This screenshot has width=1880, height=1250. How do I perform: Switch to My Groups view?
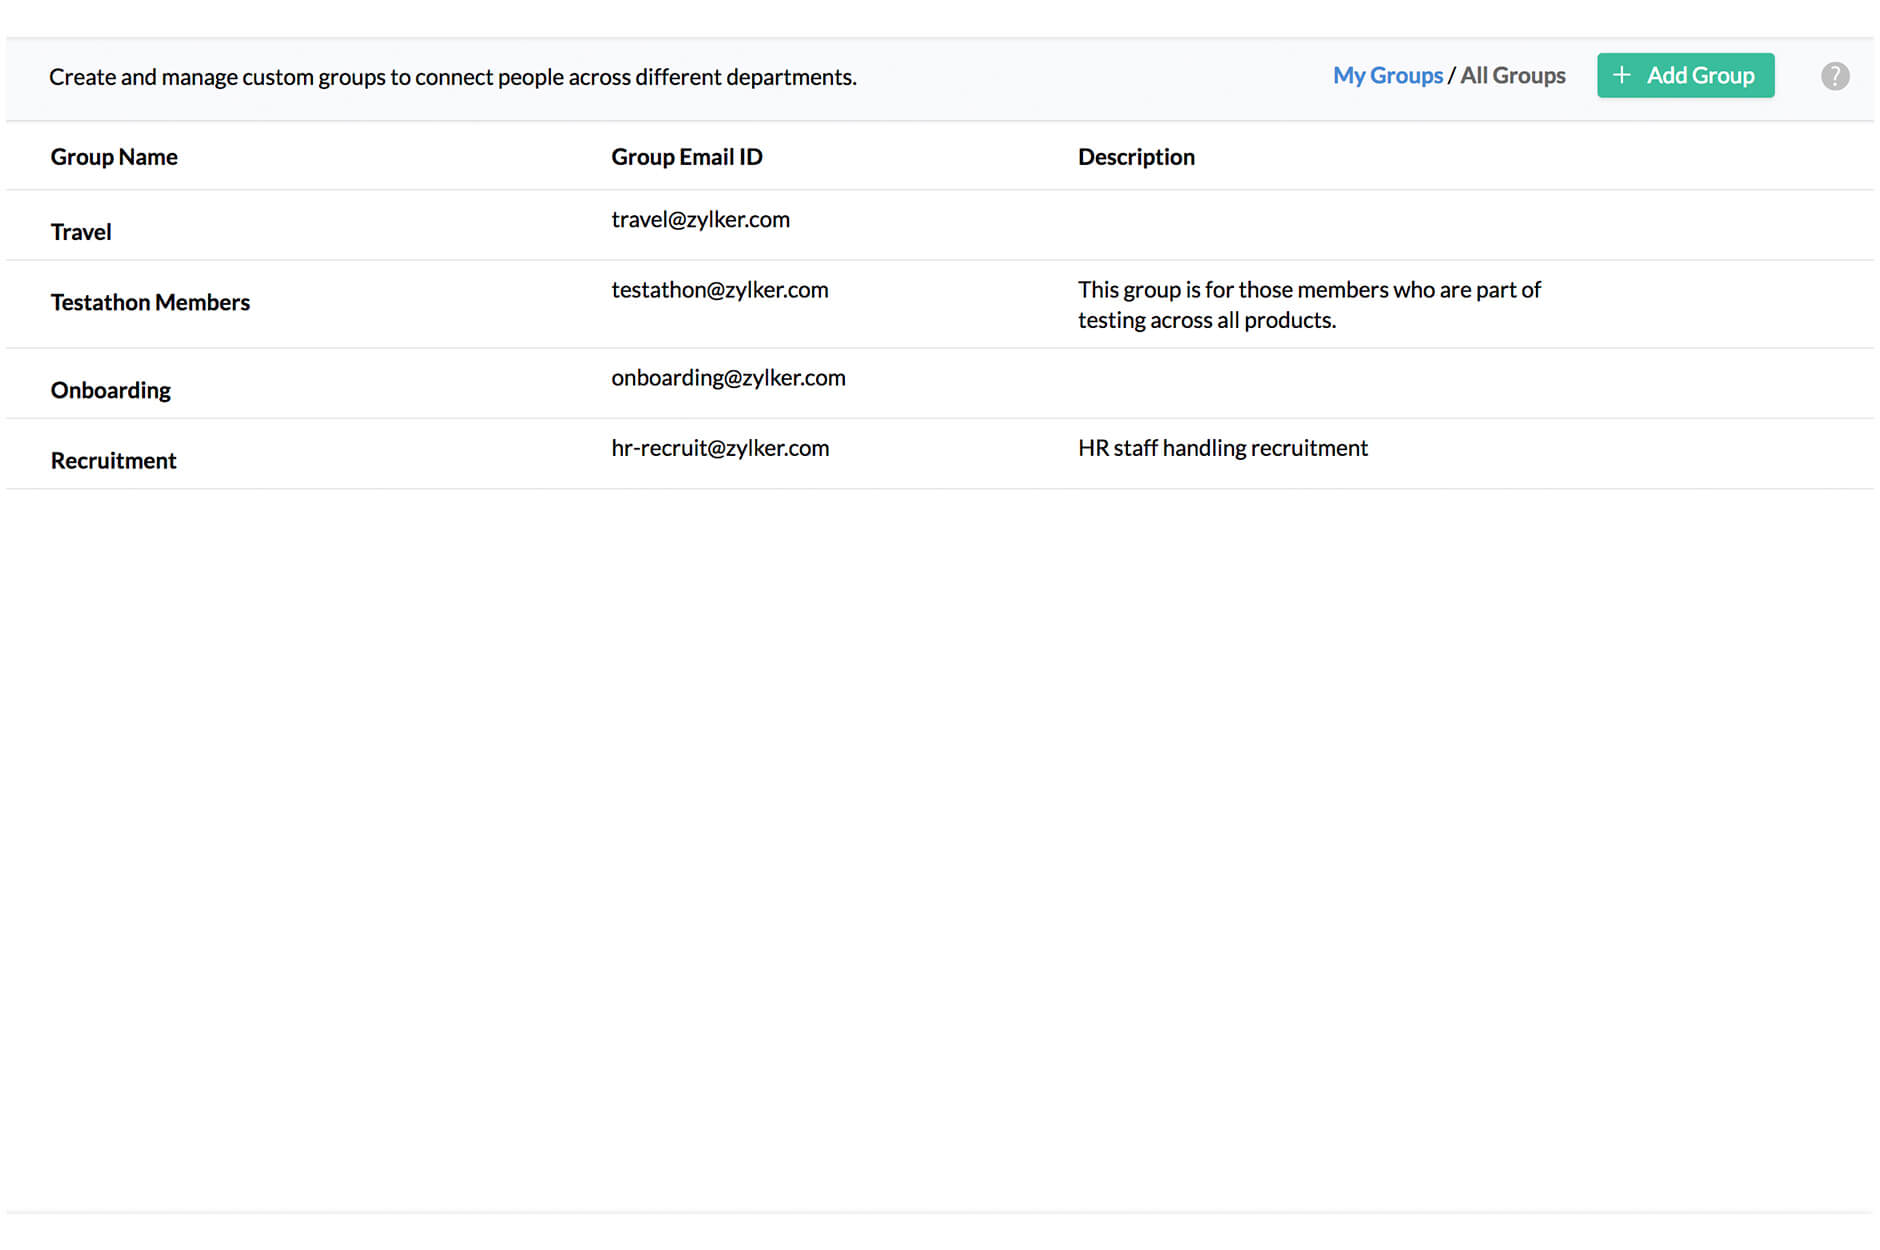coord(1388,75)
